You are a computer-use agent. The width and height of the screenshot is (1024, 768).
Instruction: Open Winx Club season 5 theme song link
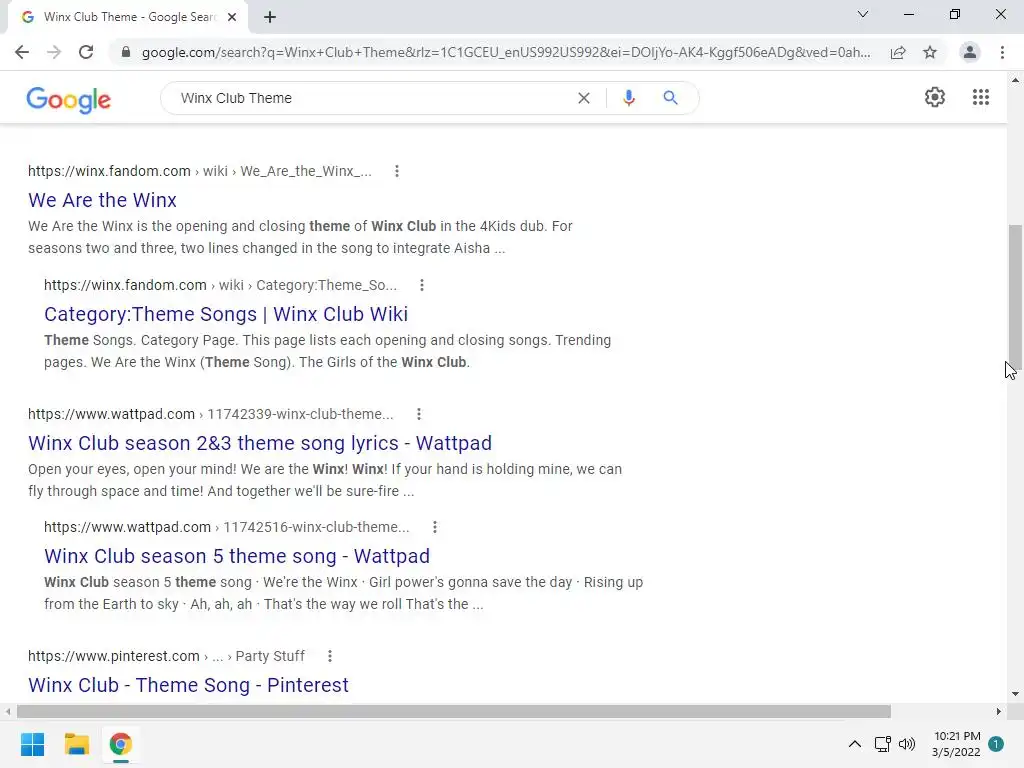click(x=237, y=556)
